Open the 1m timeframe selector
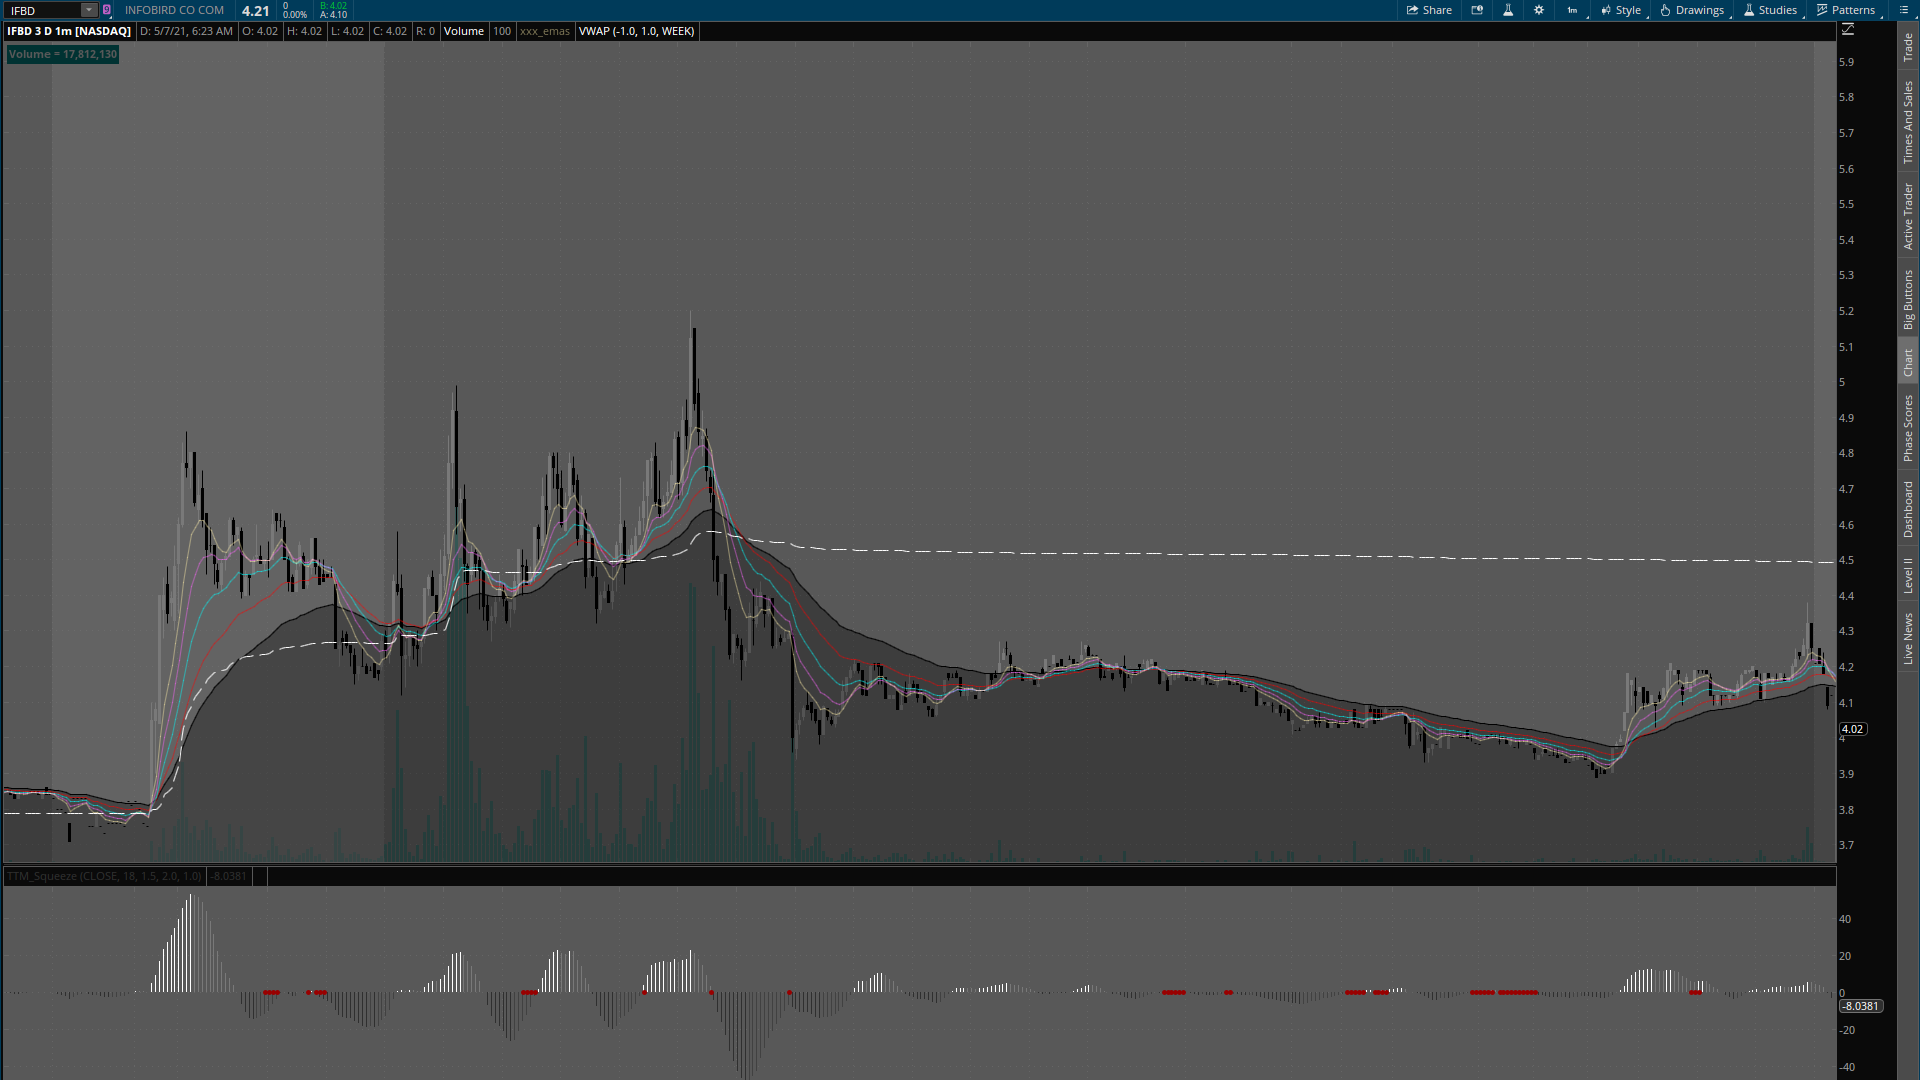Screen dimensions: 1920x1080 (x=1573, y=10)
